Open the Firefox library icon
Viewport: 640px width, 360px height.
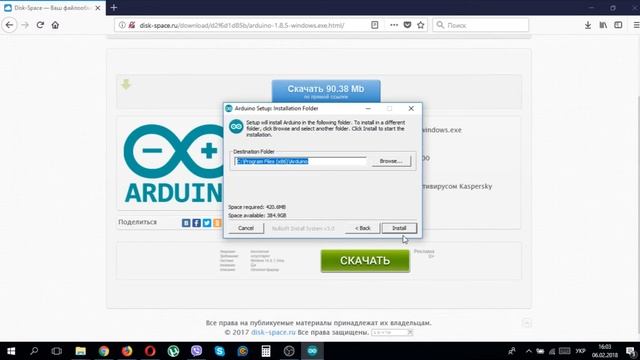(603, 25)
